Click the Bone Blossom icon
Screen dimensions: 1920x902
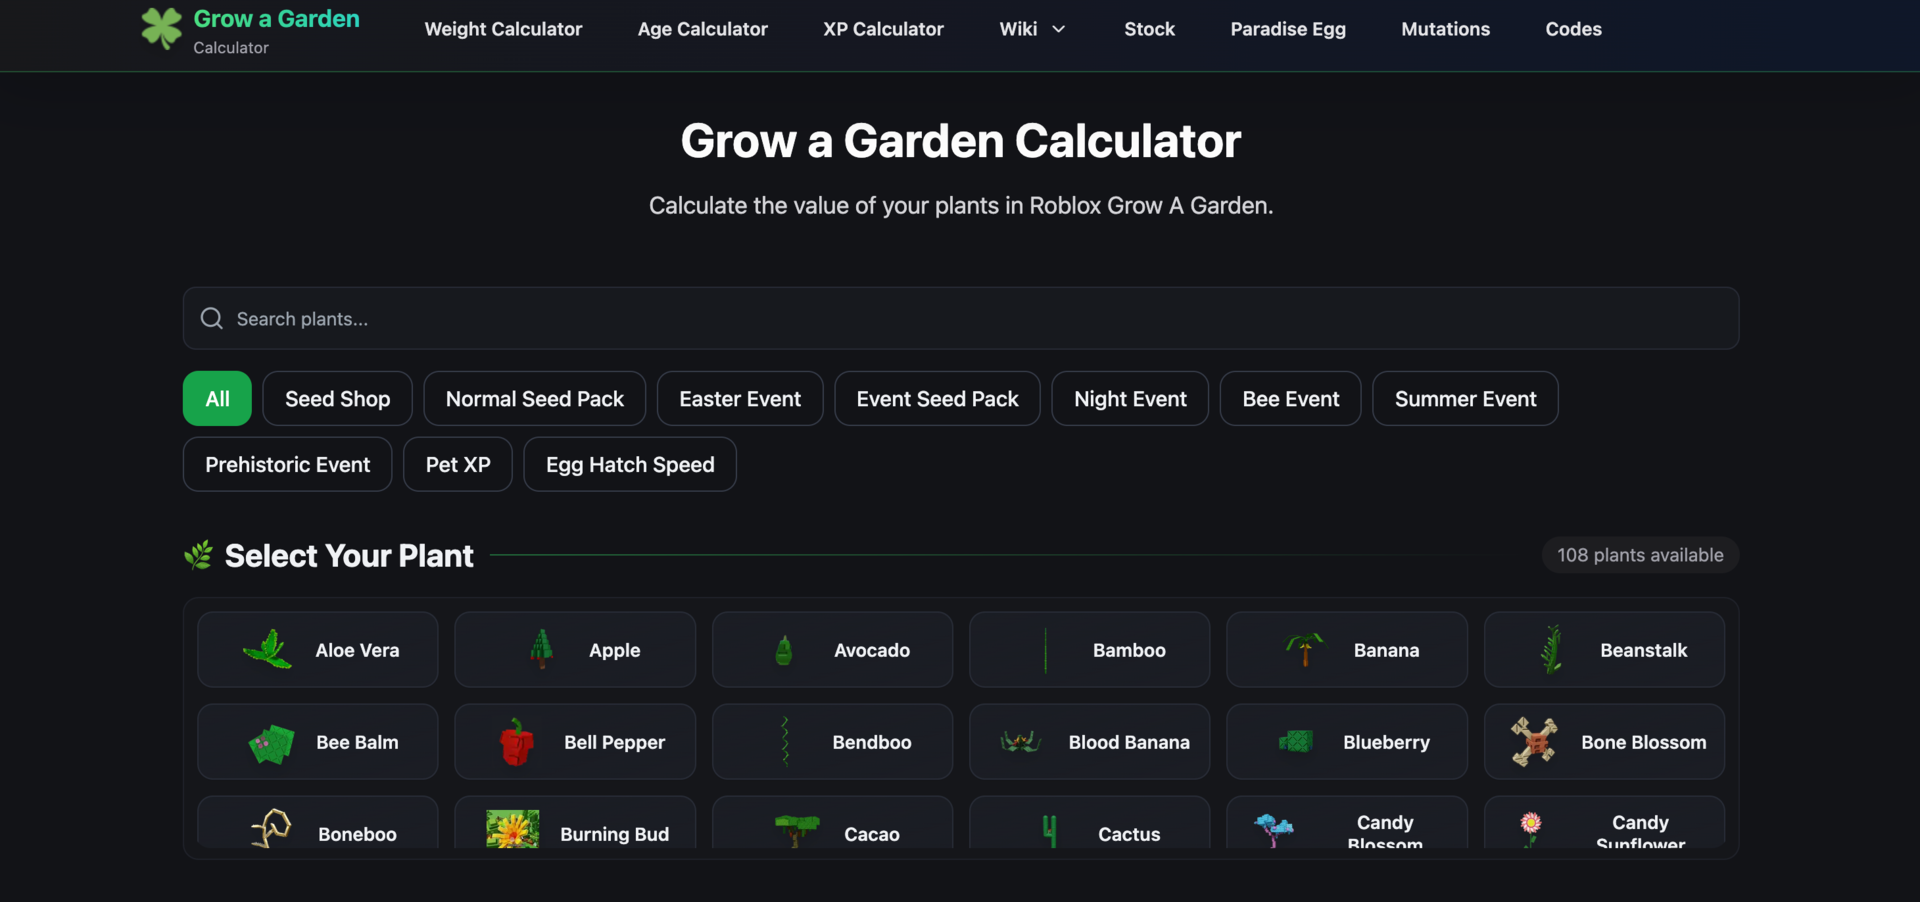1534,742
